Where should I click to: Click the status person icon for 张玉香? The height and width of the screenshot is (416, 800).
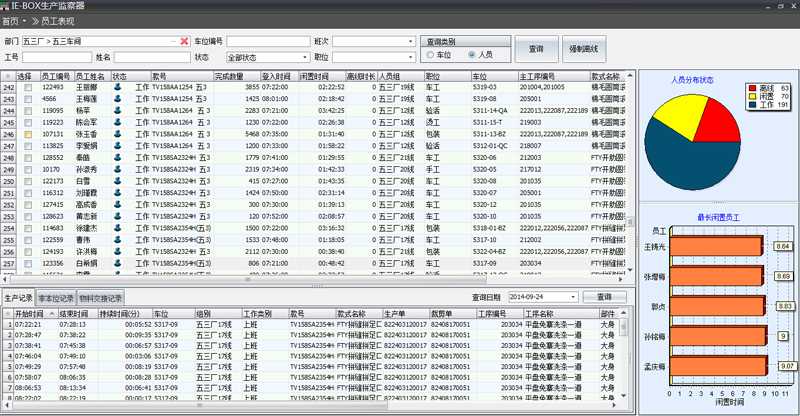(117, 134)
